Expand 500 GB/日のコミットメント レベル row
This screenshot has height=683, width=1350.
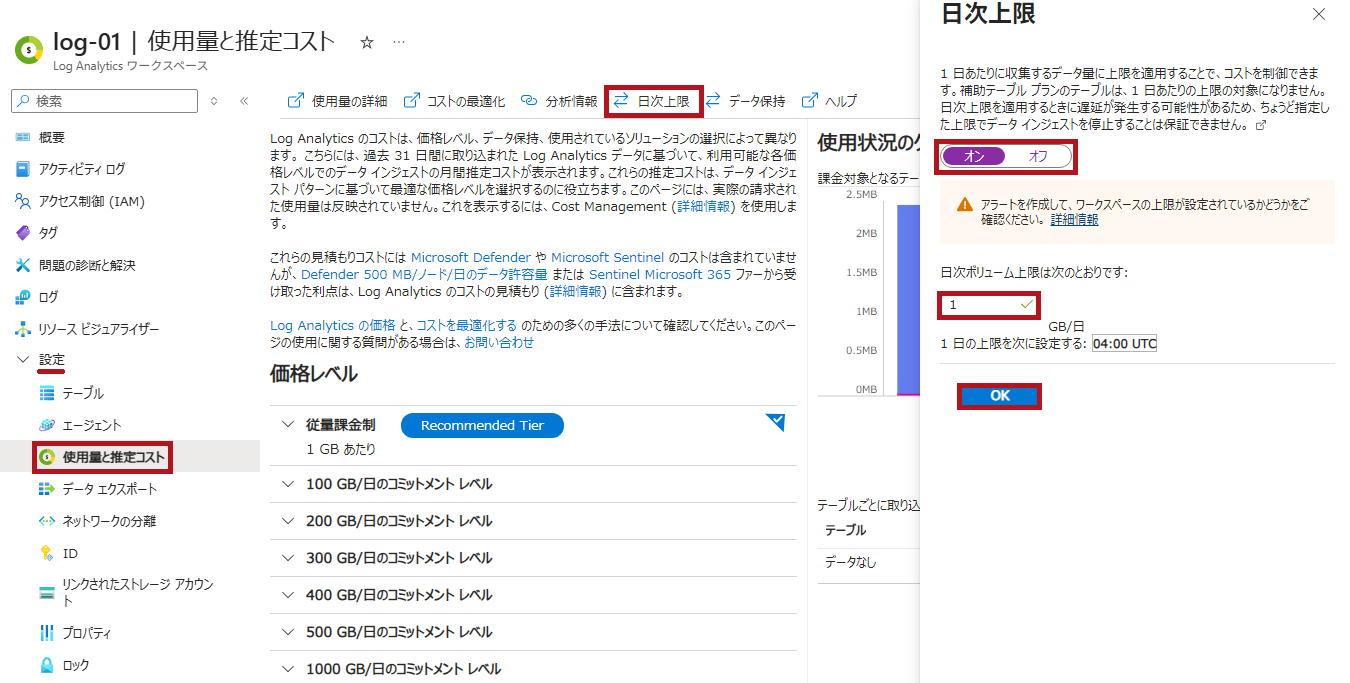(x=288, y=632)
